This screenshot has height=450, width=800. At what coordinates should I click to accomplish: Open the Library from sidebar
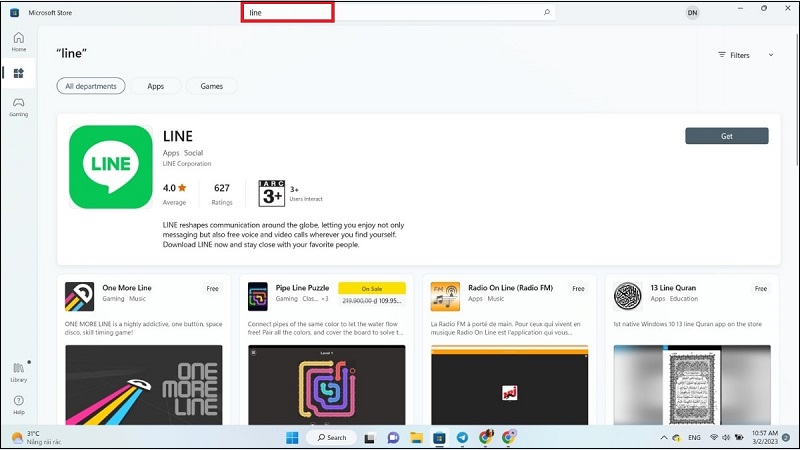pyautogui.click(x=18, y=371)
